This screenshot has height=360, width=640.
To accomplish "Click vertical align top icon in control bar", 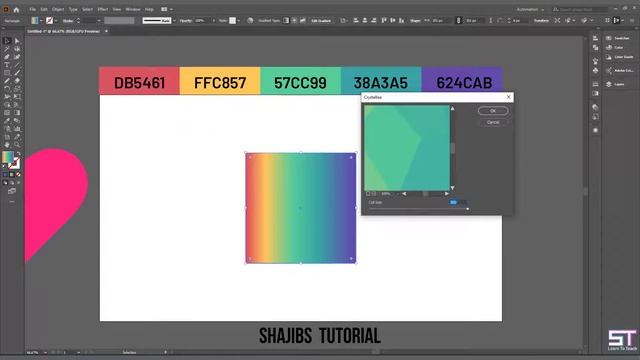I will coord(384,20).
